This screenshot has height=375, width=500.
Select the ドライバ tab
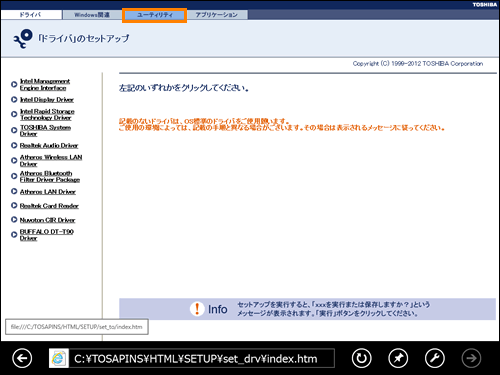[x=31, y=15]
